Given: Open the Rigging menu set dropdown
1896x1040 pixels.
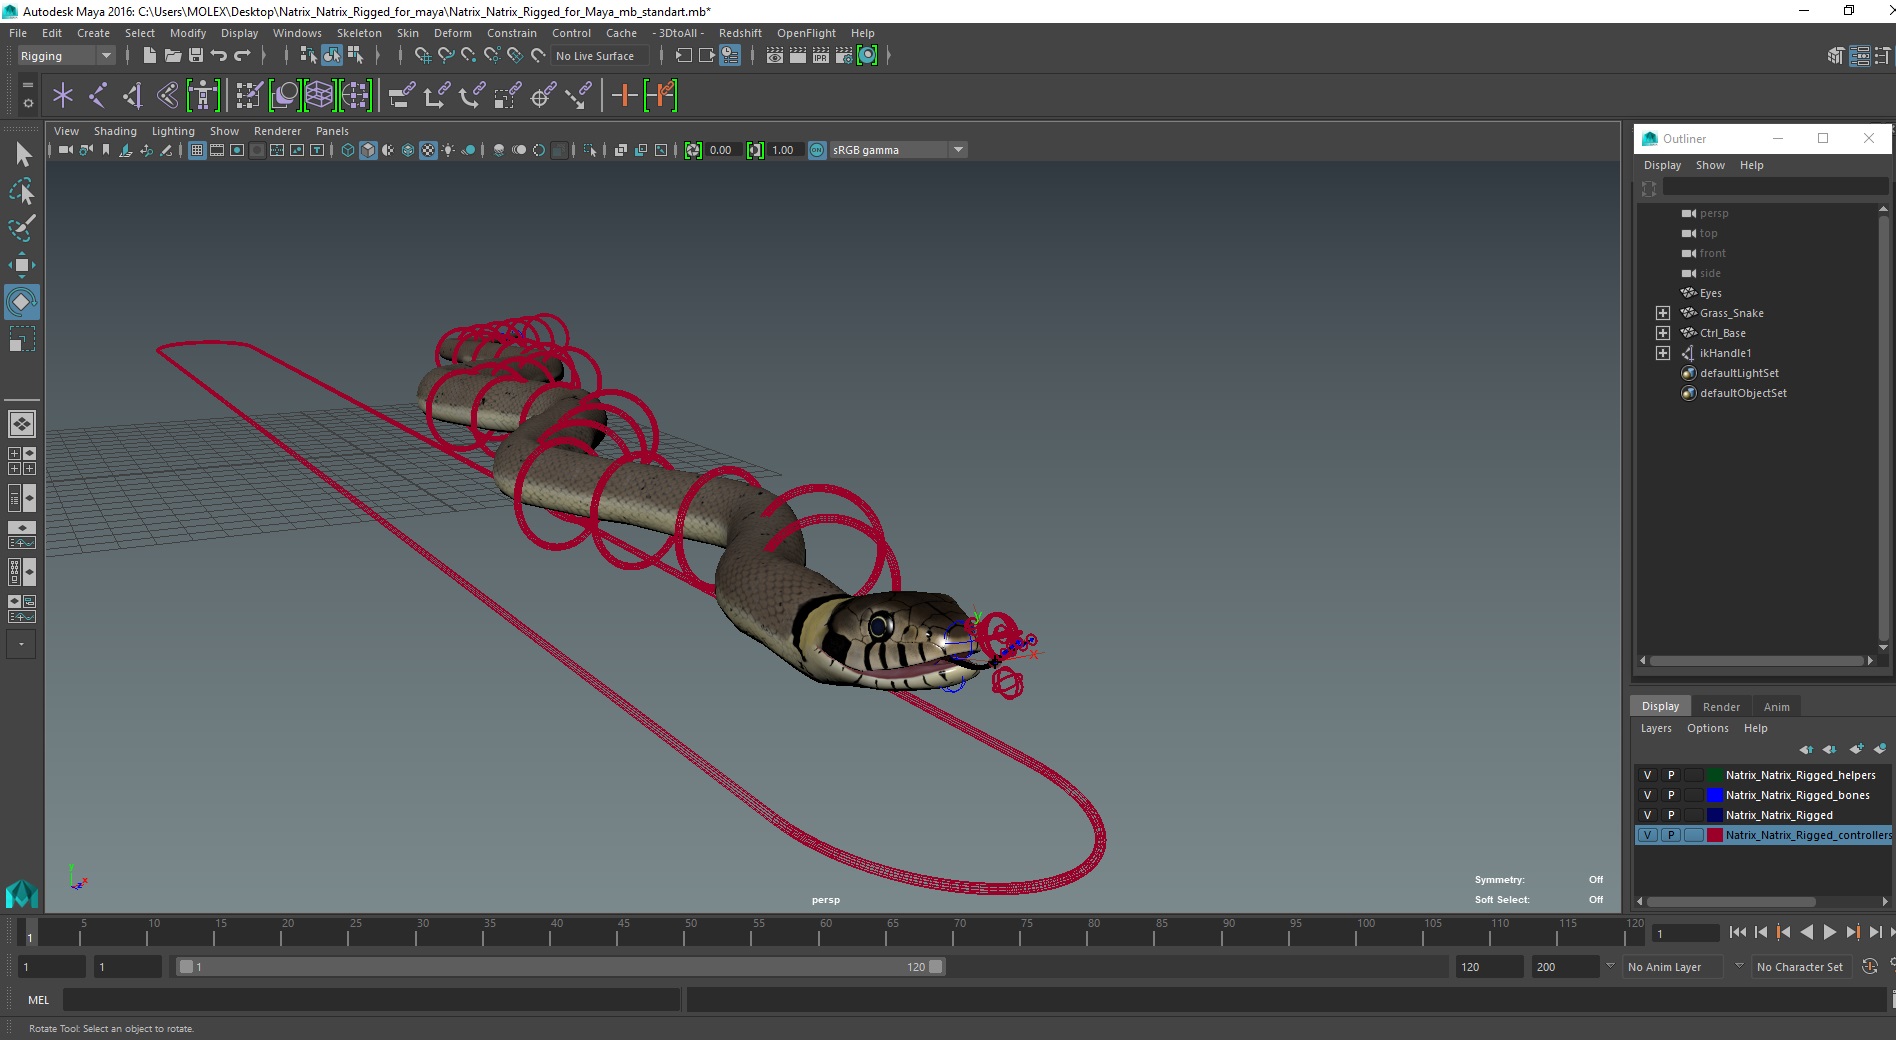Looking at the screenshot, I should (66, 56).
